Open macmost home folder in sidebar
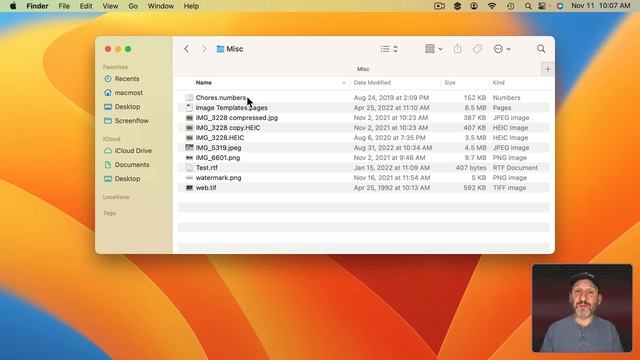Screen dimensions: 640x360 [x=129, y=93]
